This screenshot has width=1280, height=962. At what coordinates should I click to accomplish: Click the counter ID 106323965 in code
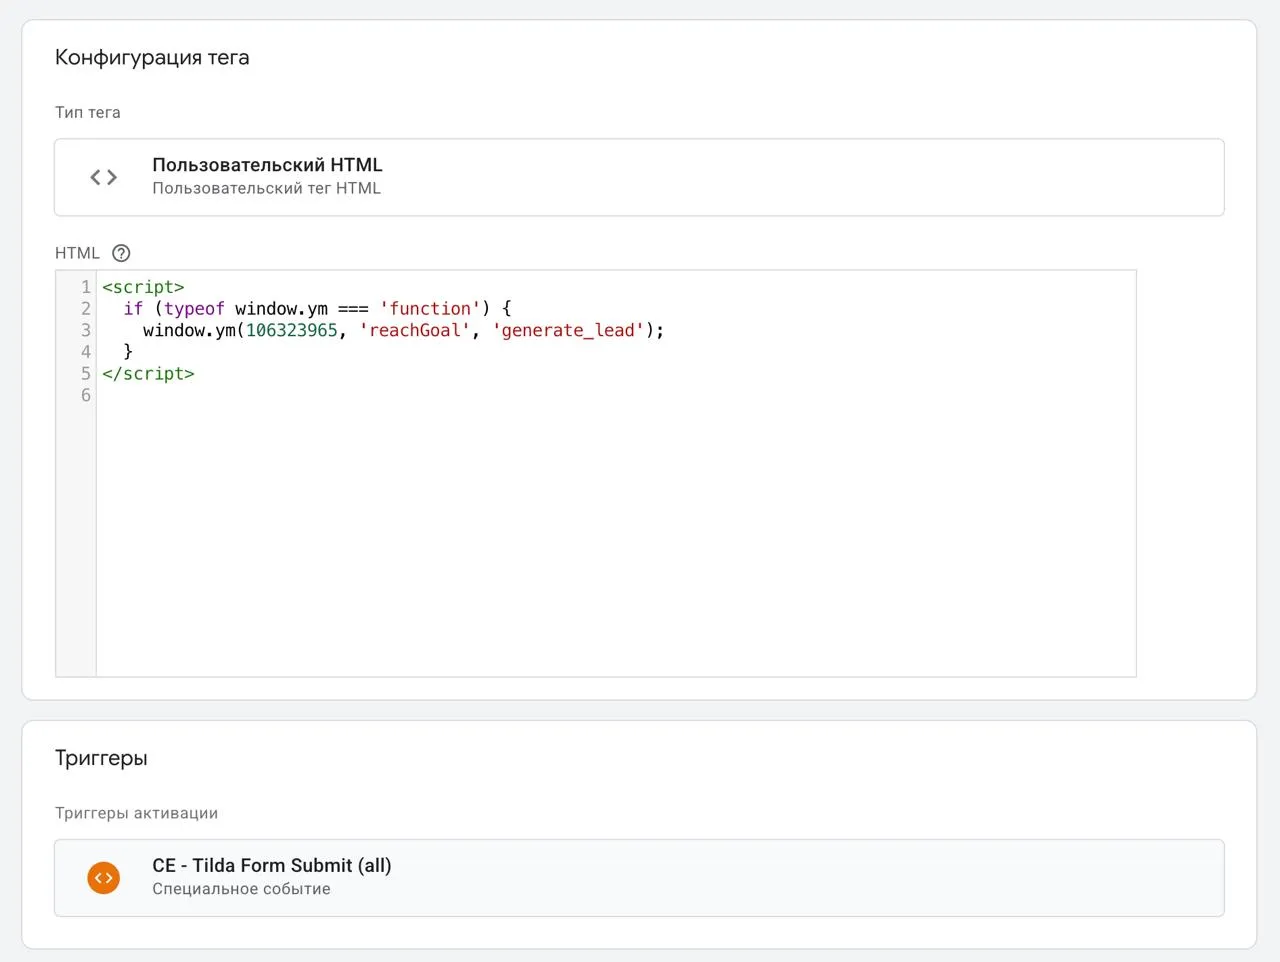coord(292,330)
